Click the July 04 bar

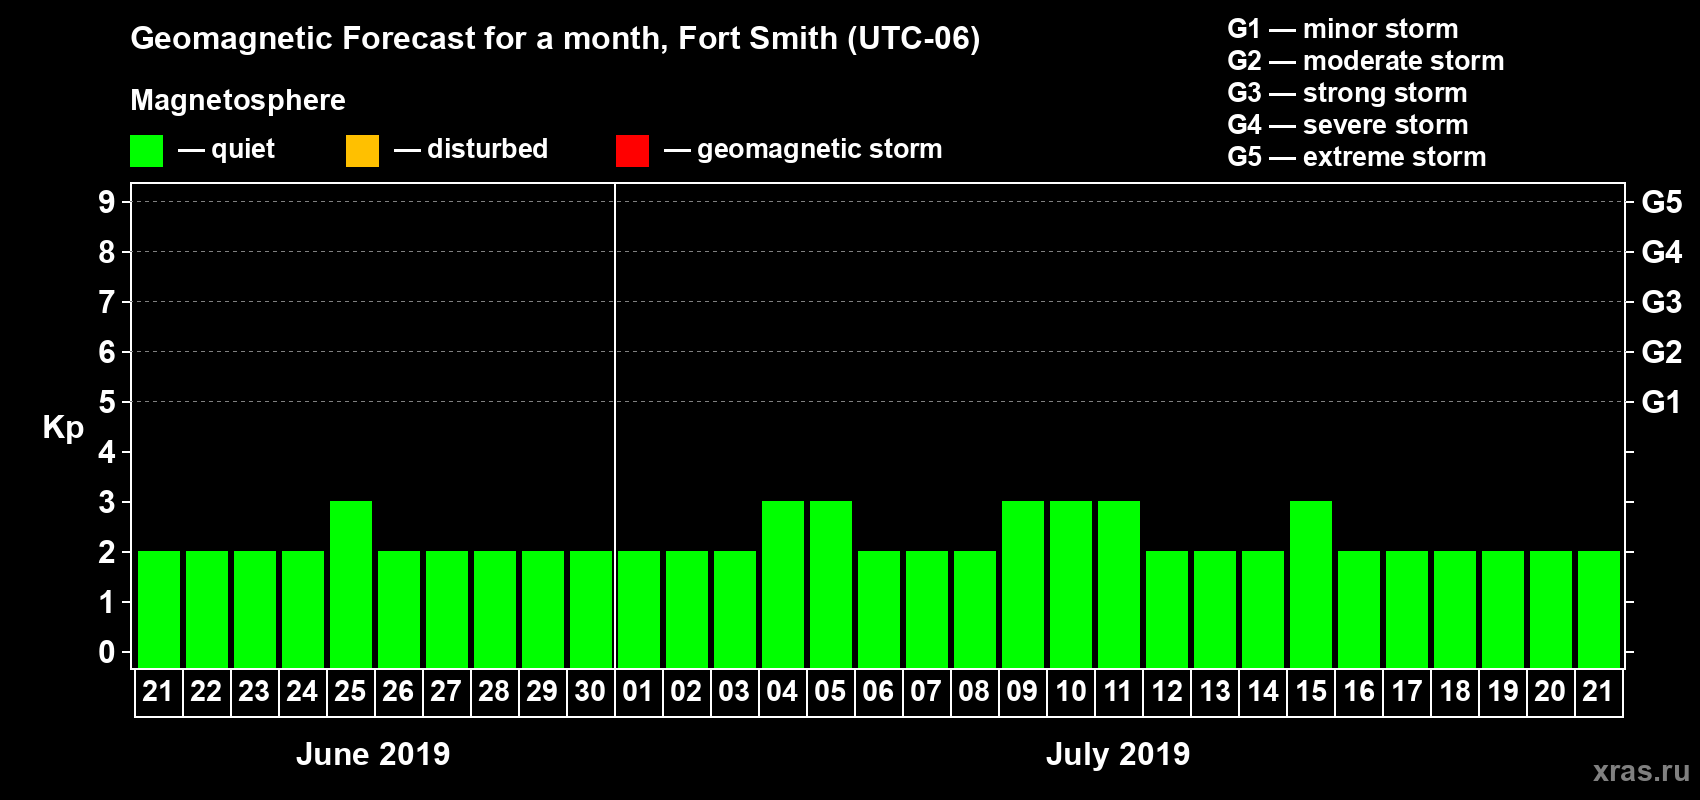[x=783, y=584]
